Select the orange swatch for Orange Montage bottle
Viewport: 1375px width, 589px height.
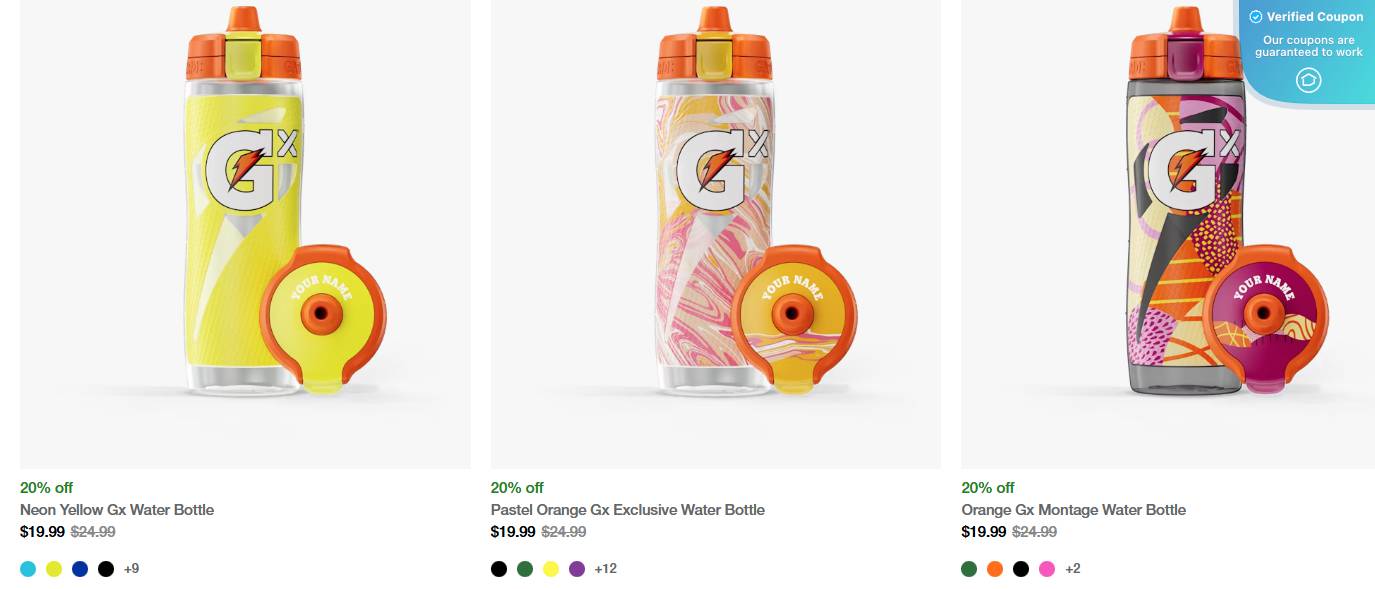[994, 568]
